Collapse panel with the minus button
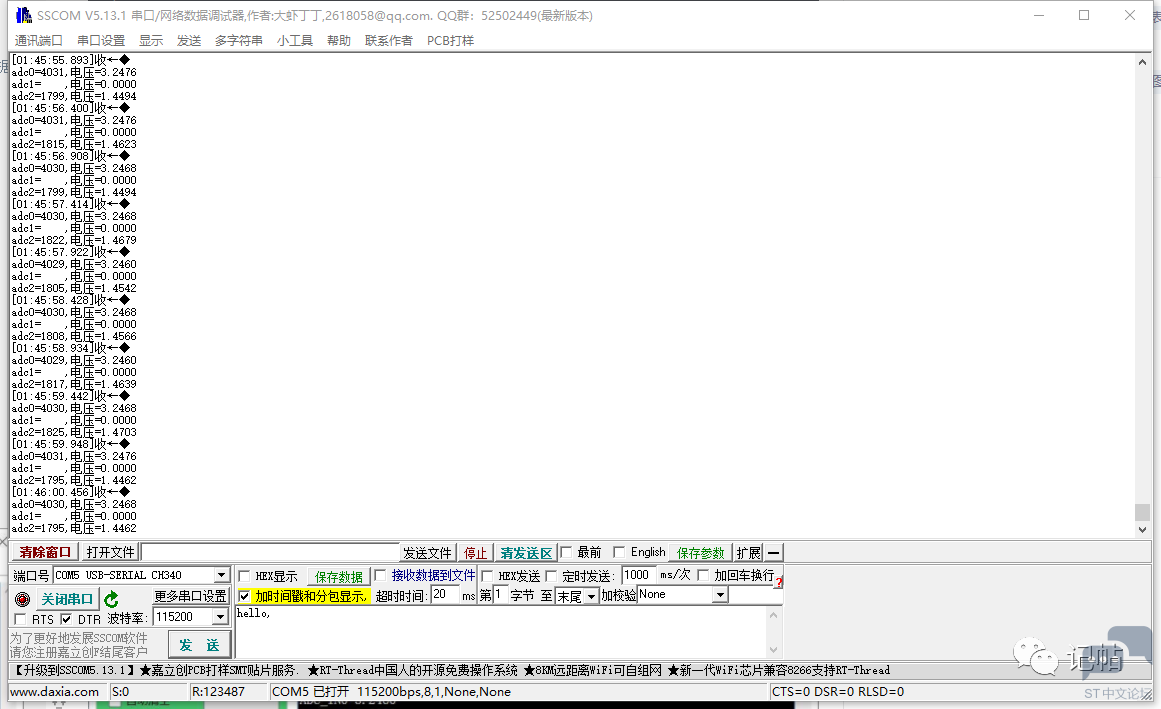1161x709 pixels. click(773, 552)
